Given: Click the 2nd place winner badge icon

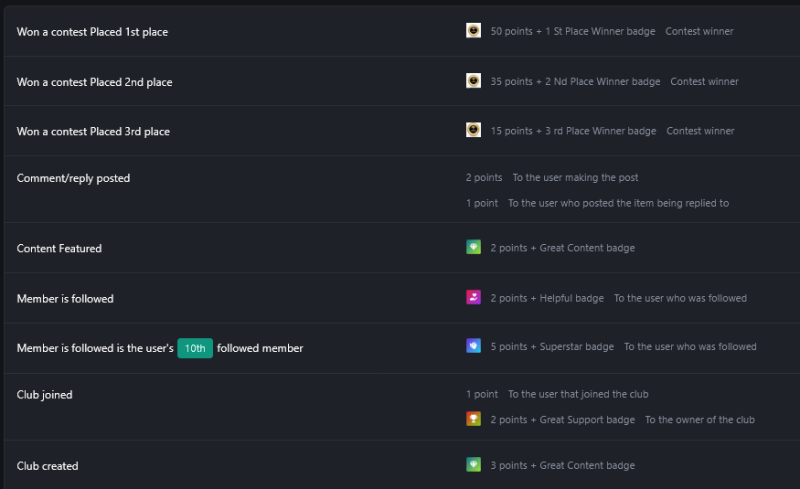Looking at the screenshot, I should pos(473,81).
